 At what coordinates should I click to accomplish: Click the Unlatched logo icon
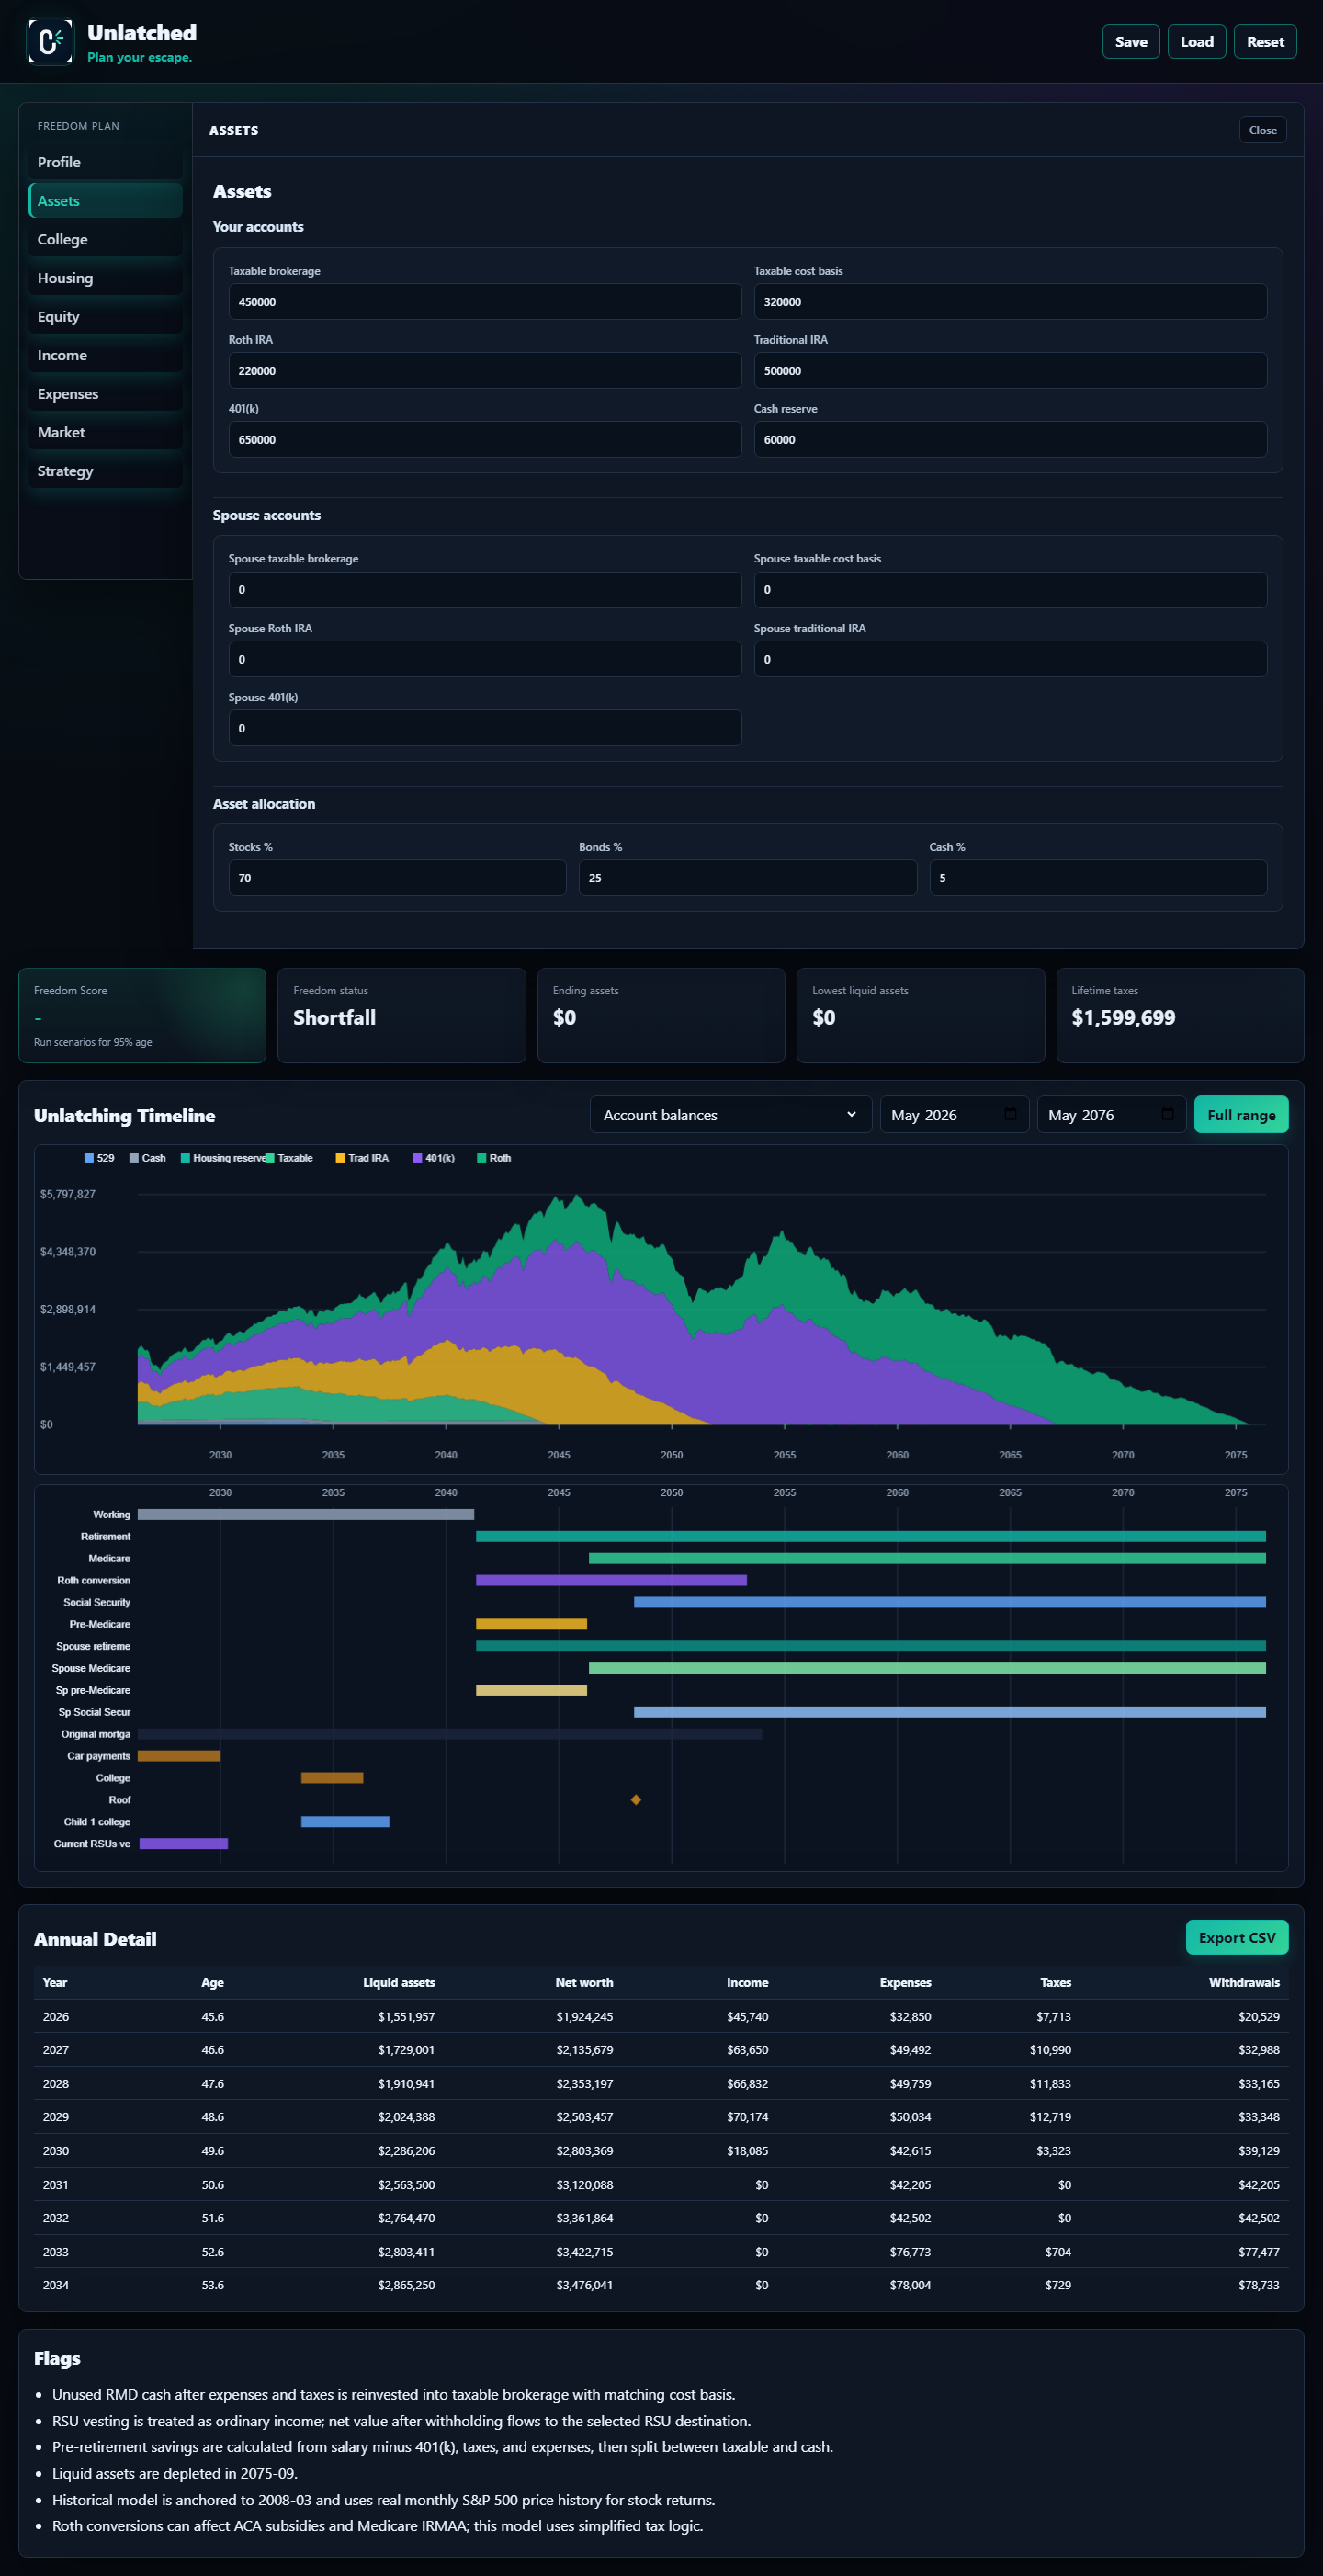49,41
